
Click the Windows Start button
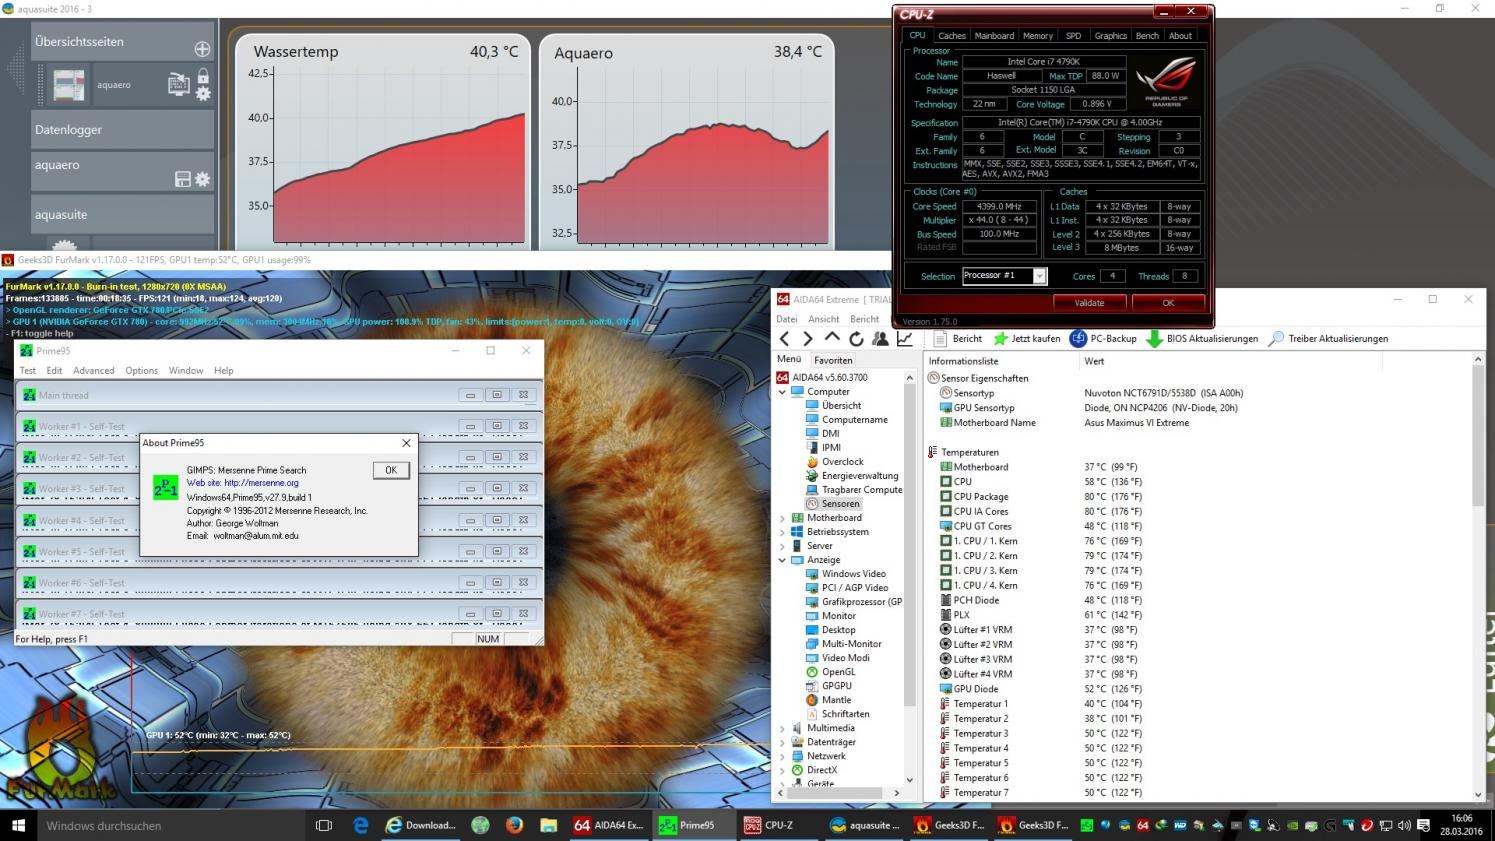tap(18, 825)
